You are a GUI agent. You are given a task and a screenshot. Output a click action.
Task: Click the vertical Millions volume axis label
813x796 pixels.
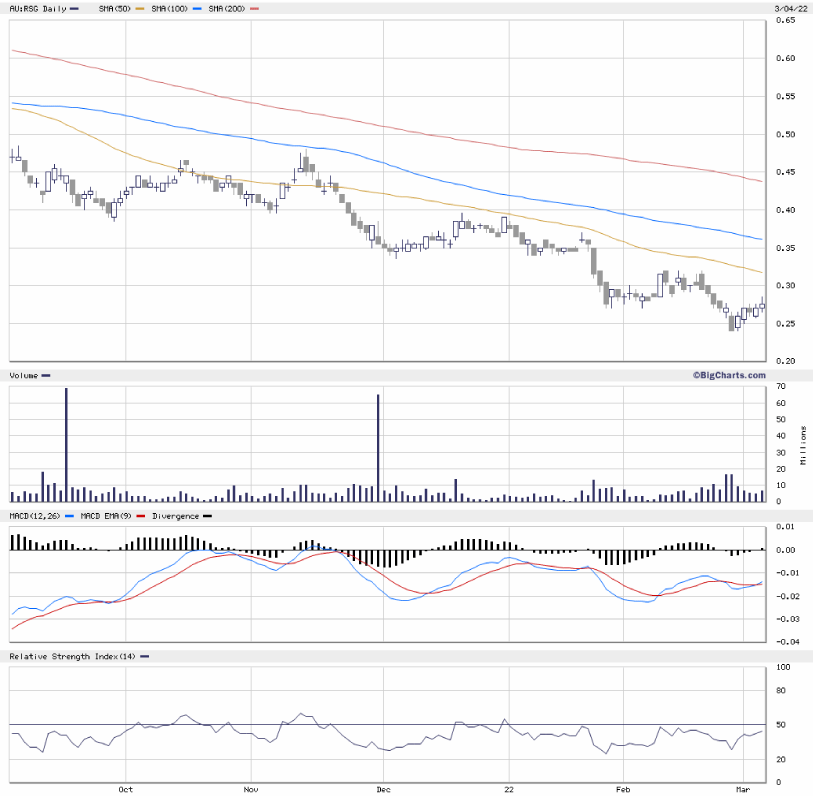click(803, 443)
